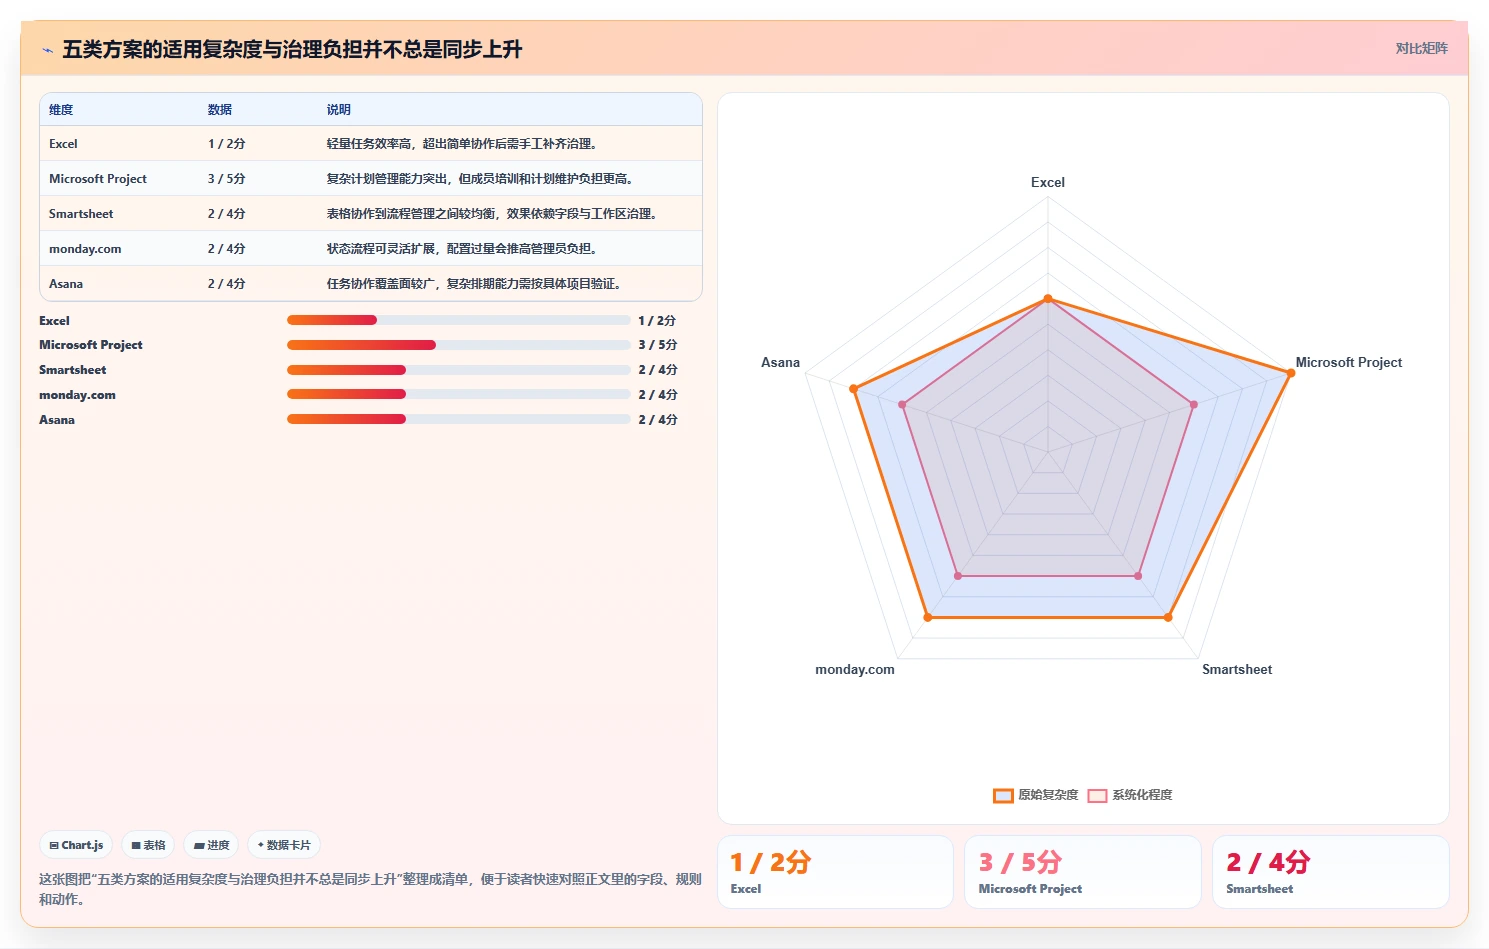Select the 进度 chip

[x=211, y=845]
